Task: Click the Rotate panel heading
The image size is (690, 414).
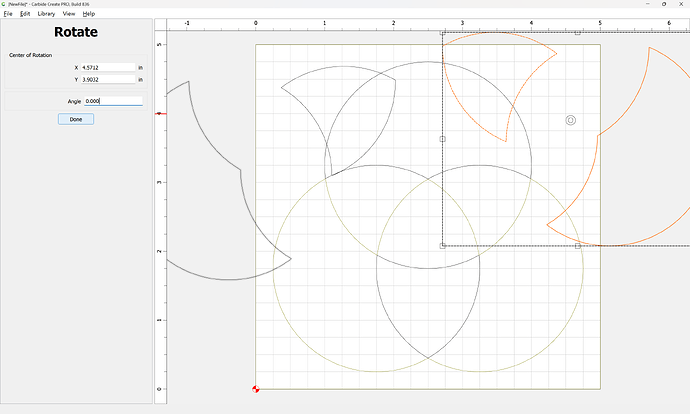Action: coord(76,32)
